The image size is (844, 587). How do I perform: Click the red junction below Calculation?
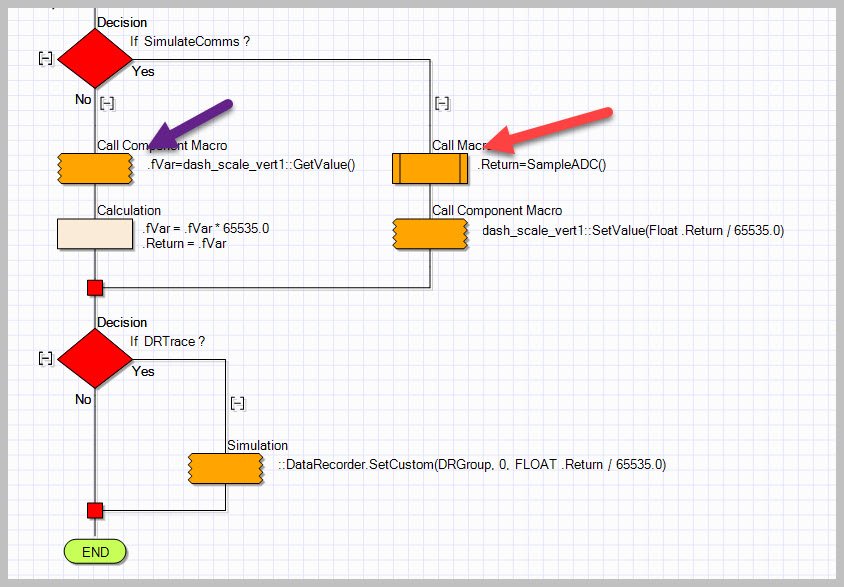(x=95, y=288)
